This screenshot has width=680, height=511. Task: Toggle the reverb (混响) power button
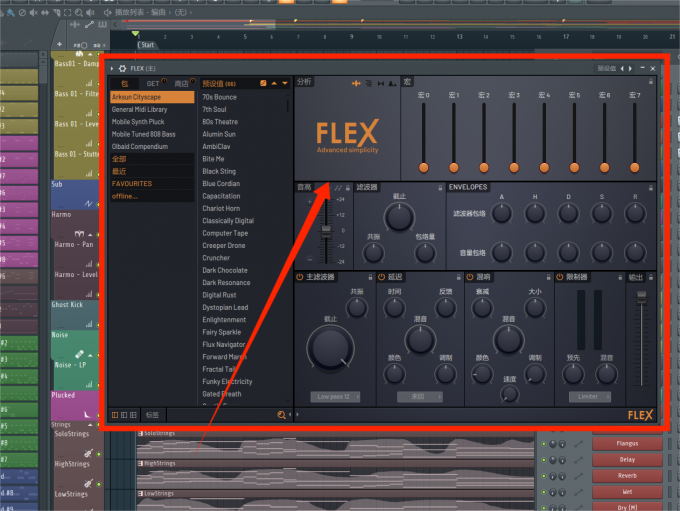[471, 276]
